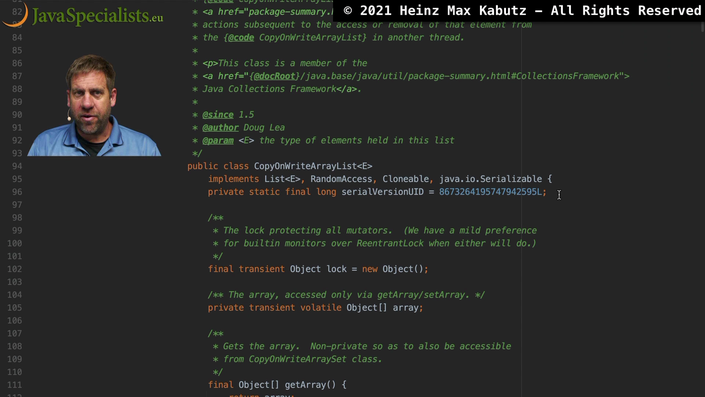Click gutter line number 94
The image size is (705, 397).
[x=17, y=166]
